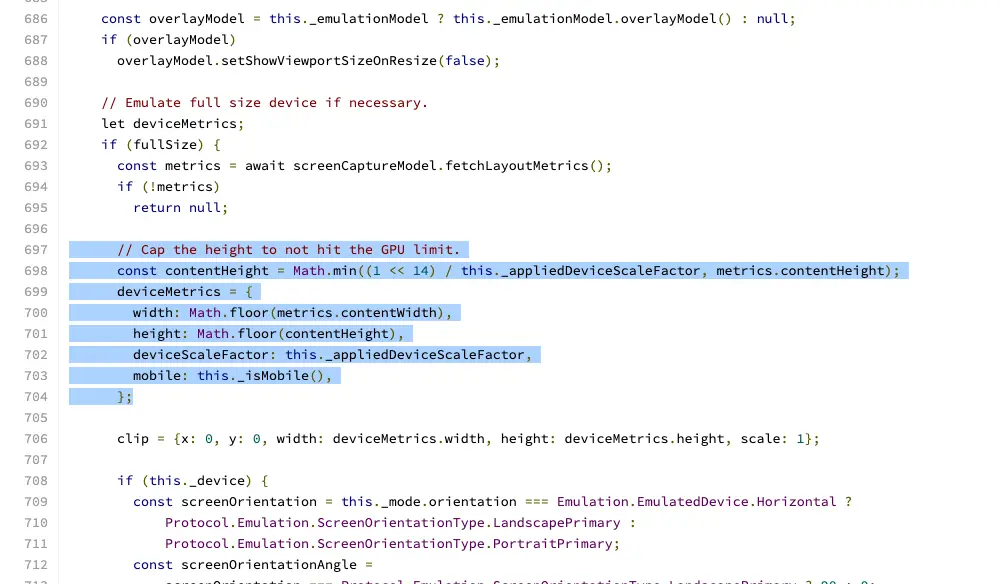Click line number 704 in the gutter
This screenshot has height=584, width=1000.
tap(36, 397)
